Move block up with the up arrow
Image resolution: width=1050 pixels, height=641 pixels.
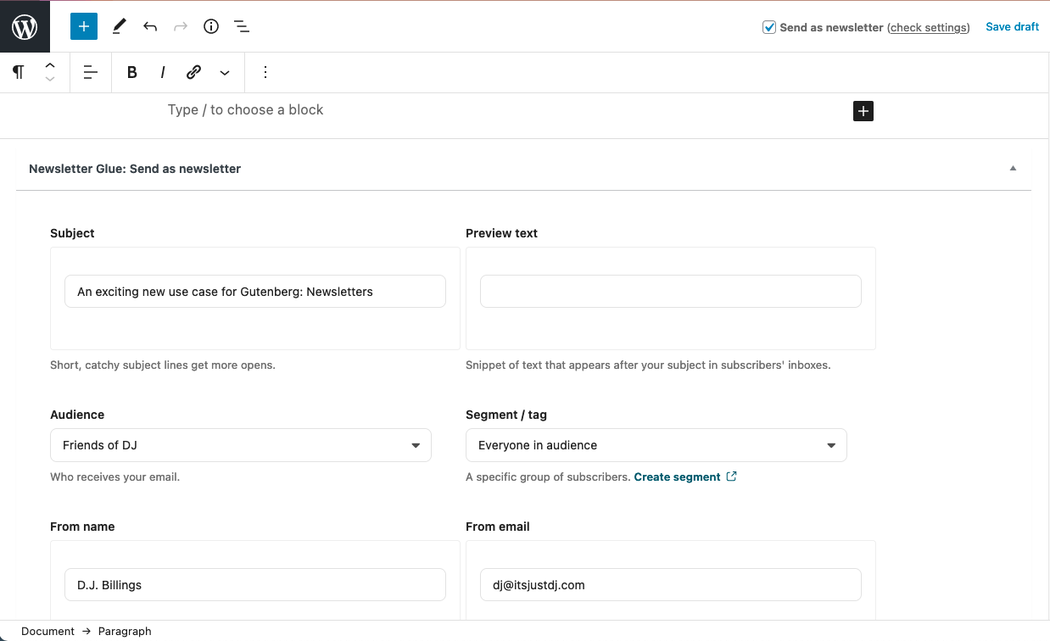(50, 65)
